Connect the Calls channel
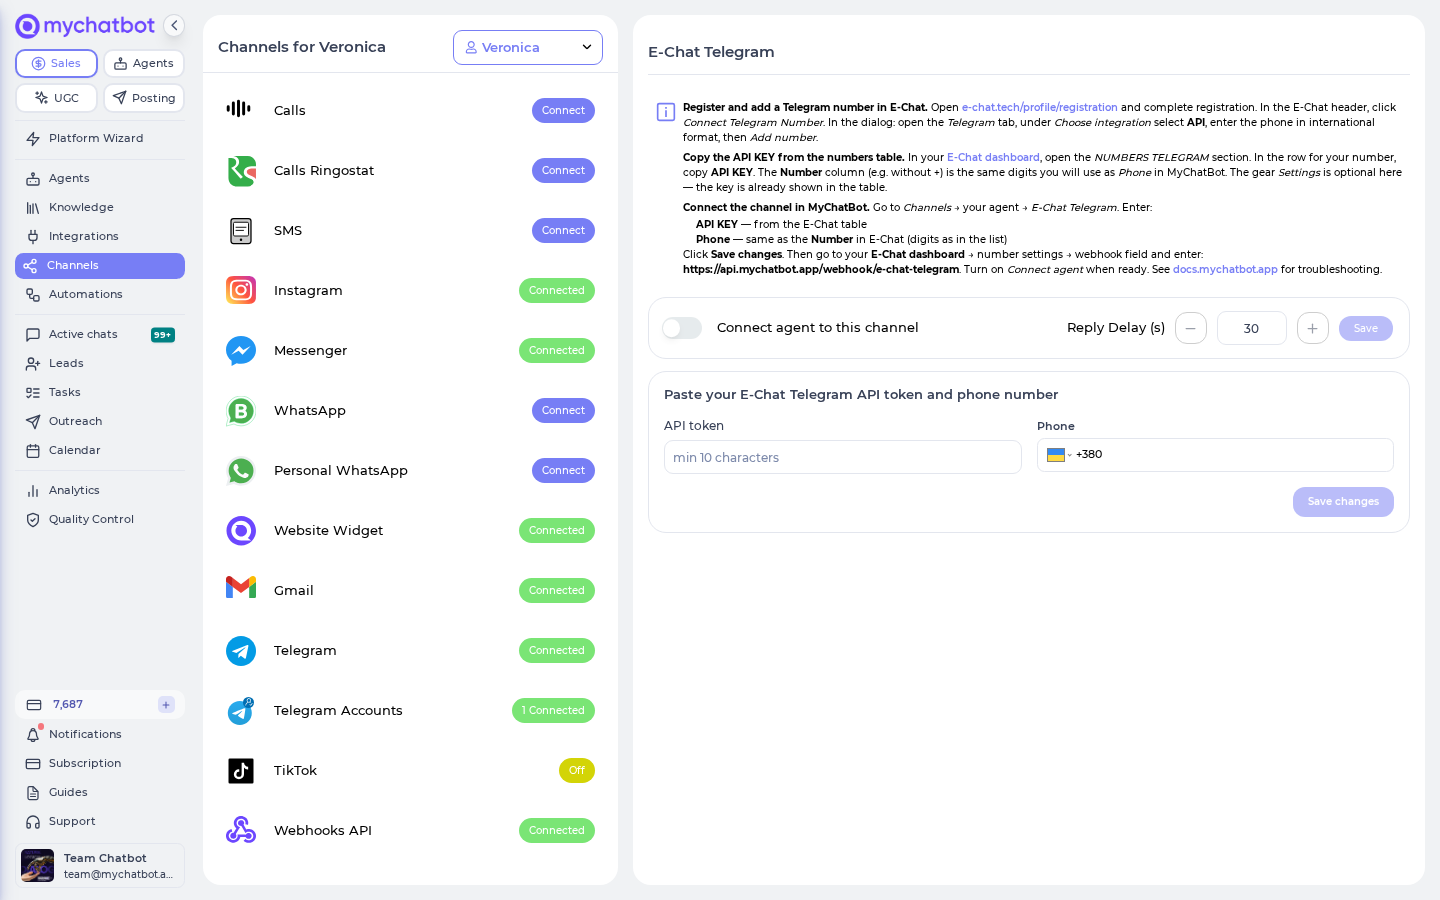The height and width of the screenshot is (900, 1440). click(x=563, y=110)
